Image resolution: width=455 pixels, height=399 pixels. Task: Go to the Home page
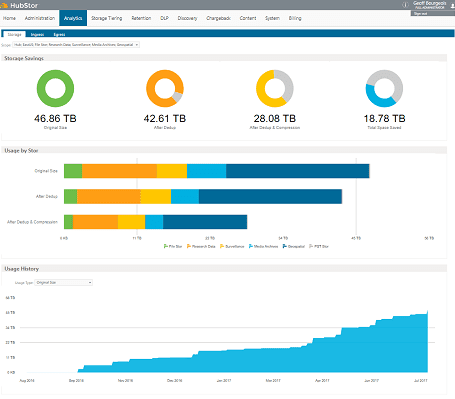(x=9, y=18)
